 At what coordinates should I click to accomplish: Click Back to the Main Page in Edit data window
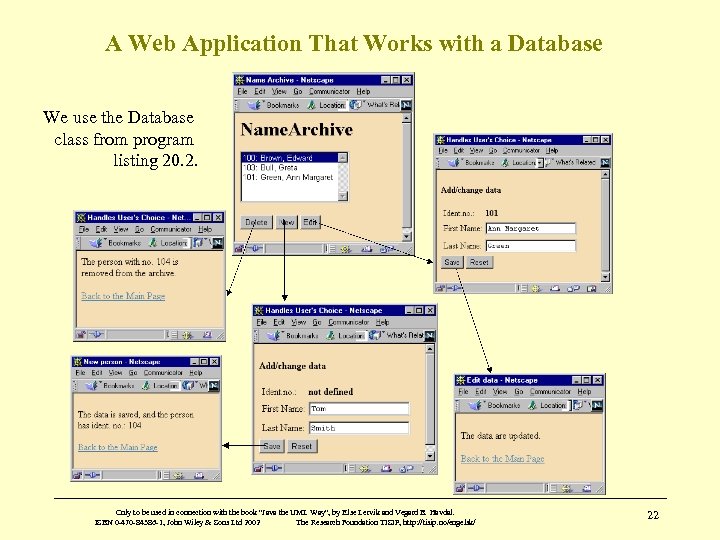[x=502, y=459]
